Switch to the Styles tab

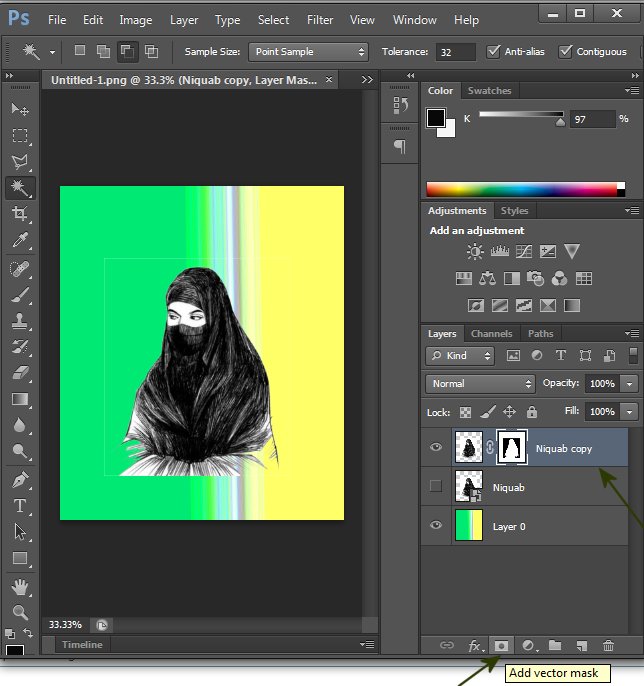pyautogui.click(x=514, y=211)
